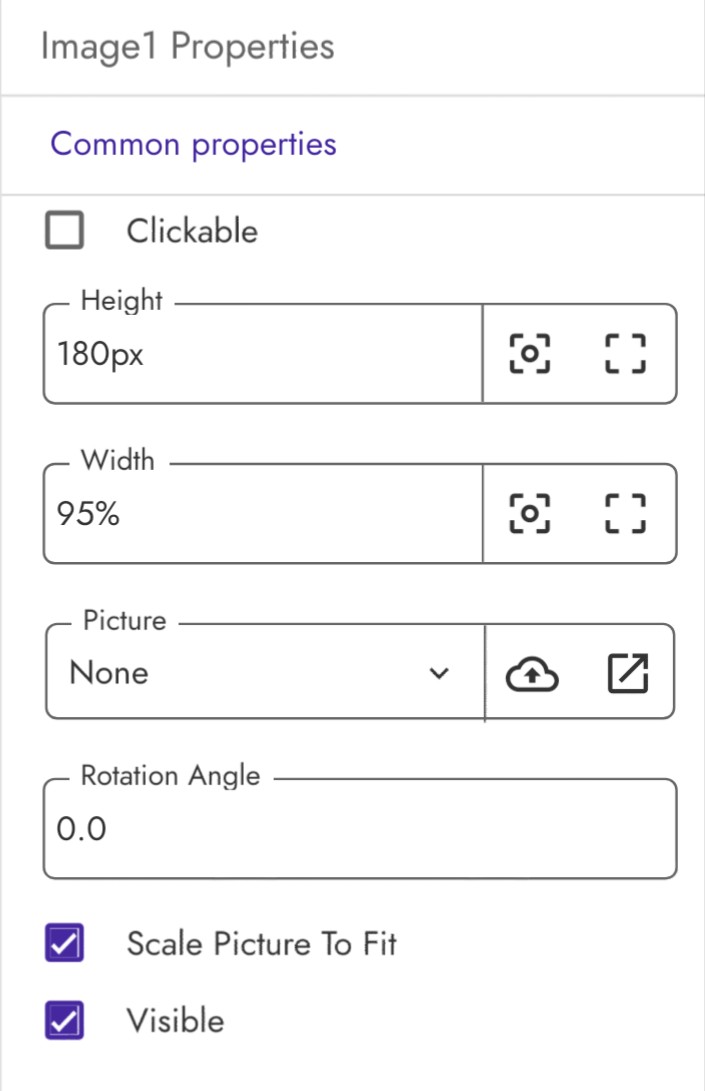Collapse the Common properties section
The width and height of the screenshot is (705, 1091).
[193, 144]
